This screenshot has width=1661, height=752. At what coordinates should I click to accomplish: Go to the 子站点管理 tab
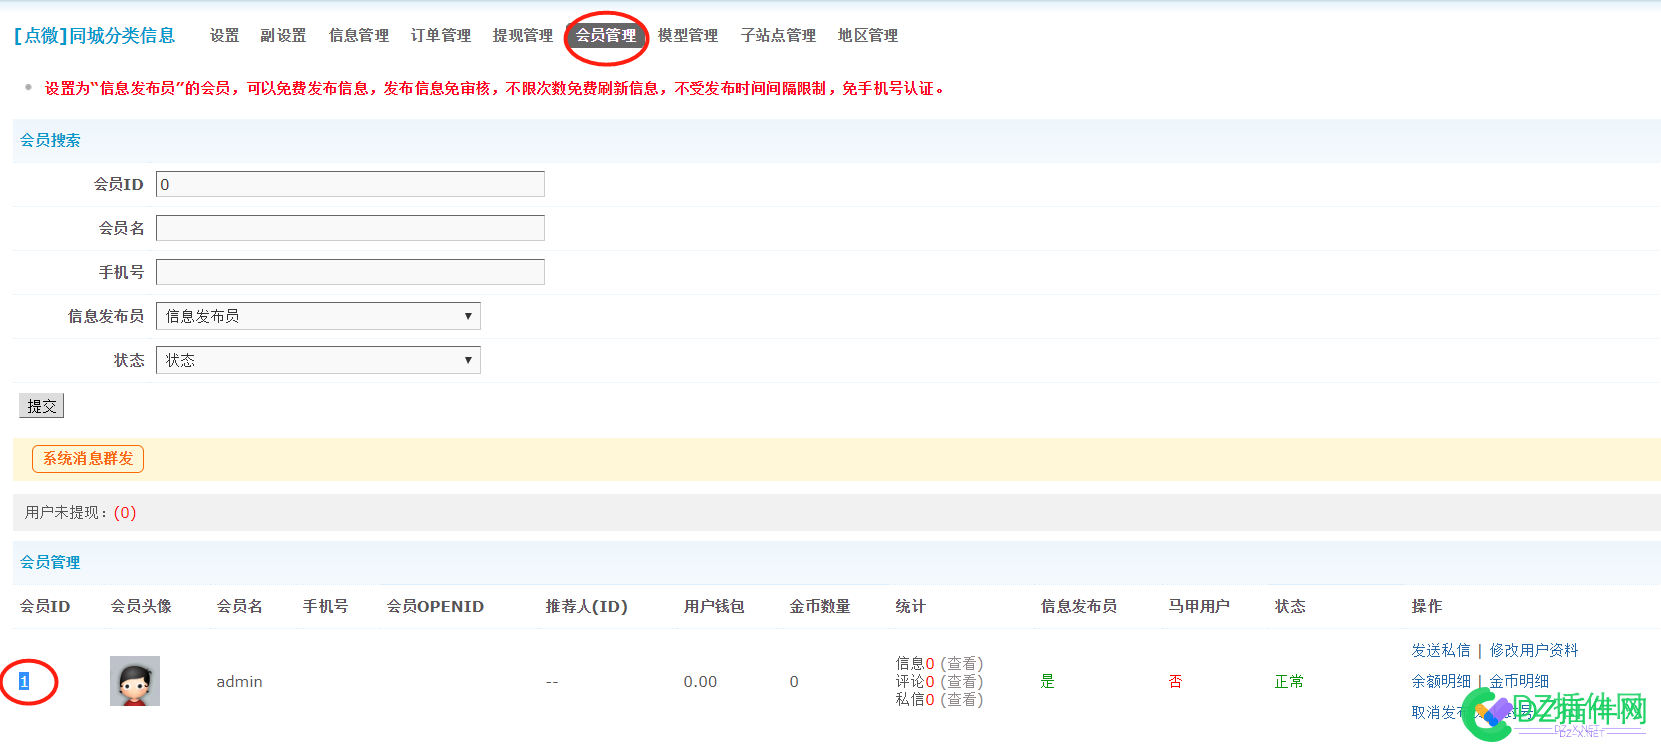[778, 36]
